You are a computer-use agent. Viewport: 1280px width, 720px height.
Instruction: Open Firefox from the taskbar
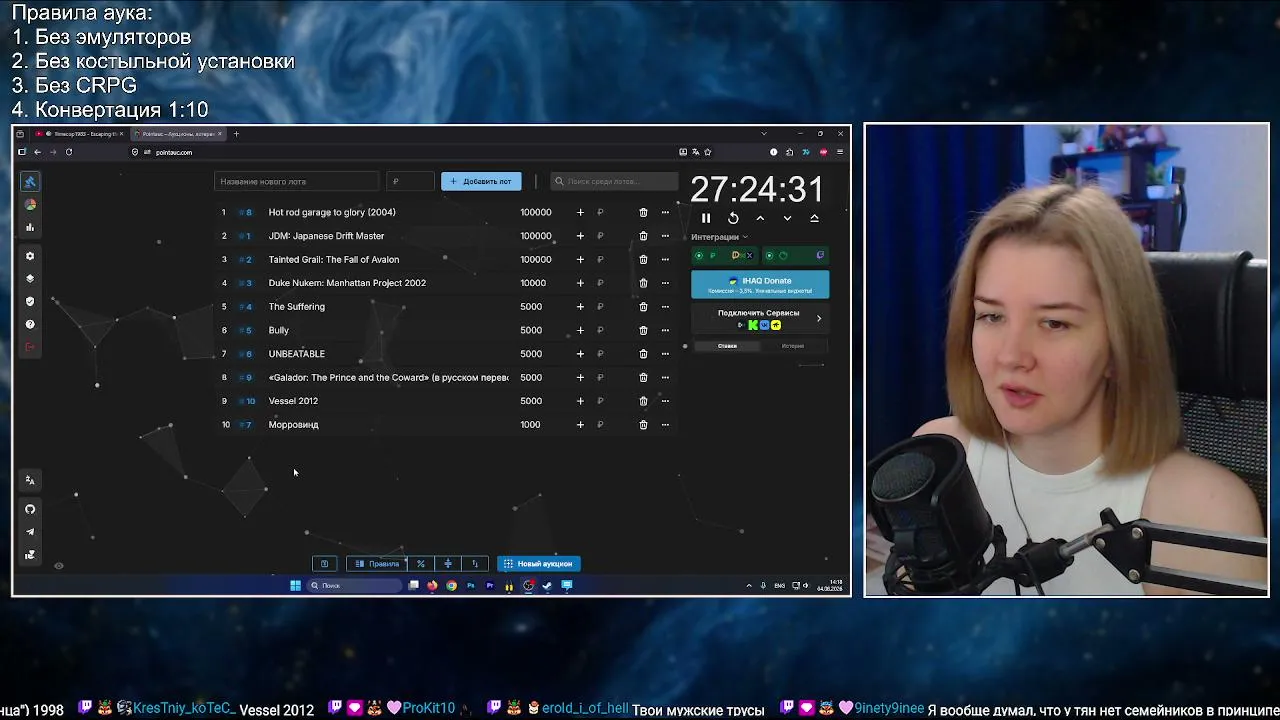(432, 586)
